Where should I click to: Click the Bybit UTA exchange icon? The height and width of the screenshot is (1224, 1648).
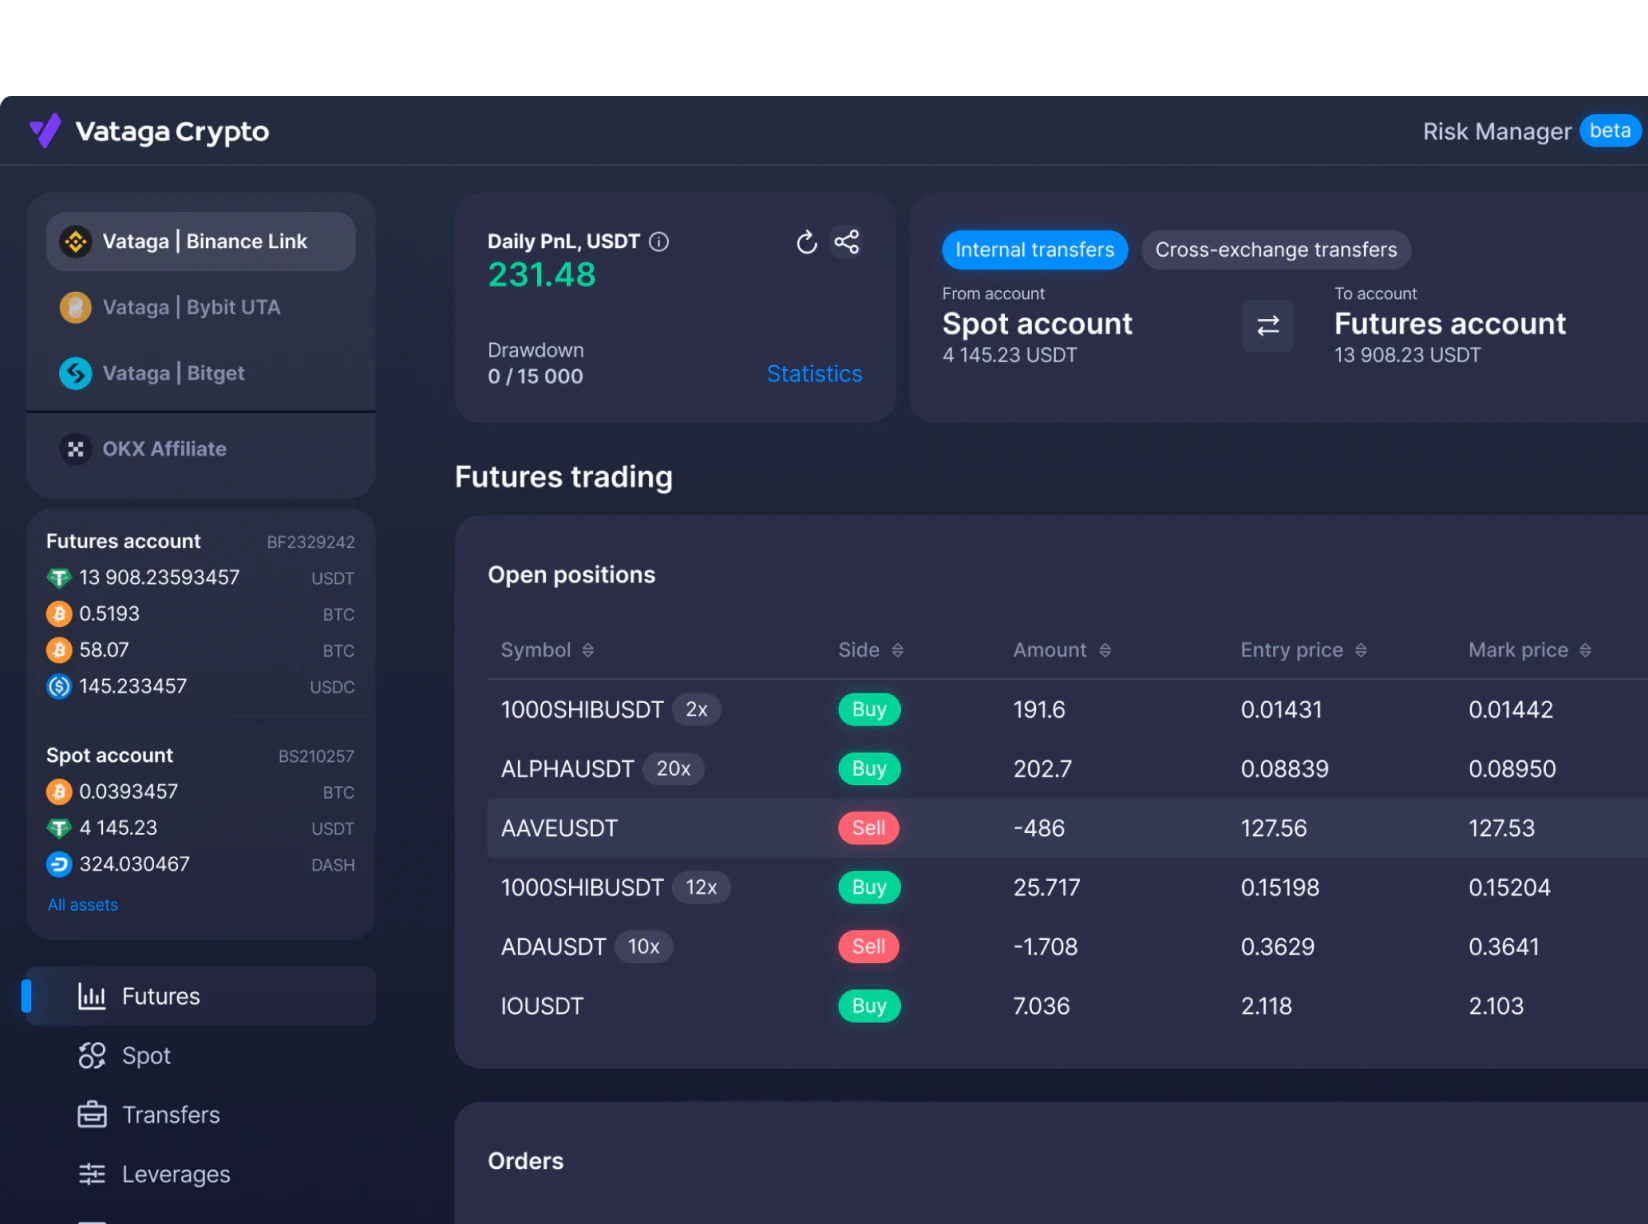75,308
